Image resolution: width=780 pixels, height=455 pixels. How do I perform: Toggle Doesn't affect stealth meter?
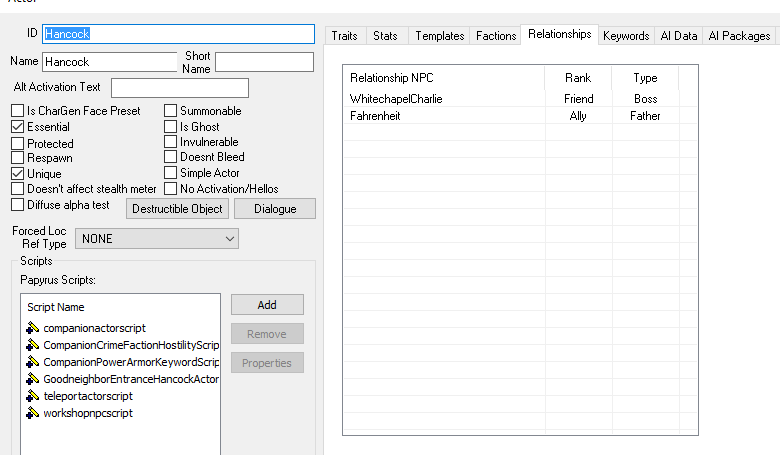(x=17, y=188)
